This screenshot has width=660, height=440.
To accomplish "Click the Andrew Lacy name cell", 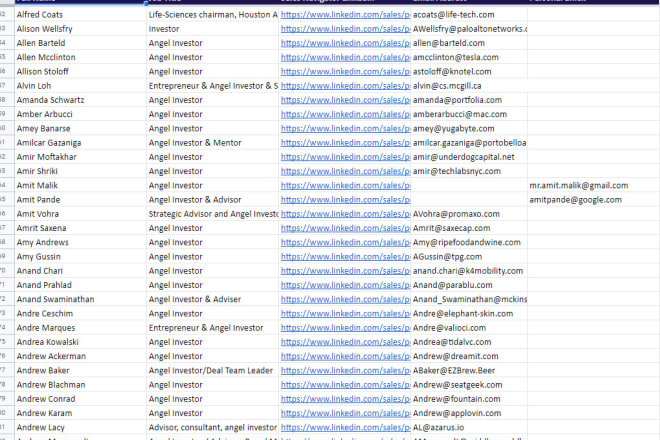I will click(x=80, y=427).
